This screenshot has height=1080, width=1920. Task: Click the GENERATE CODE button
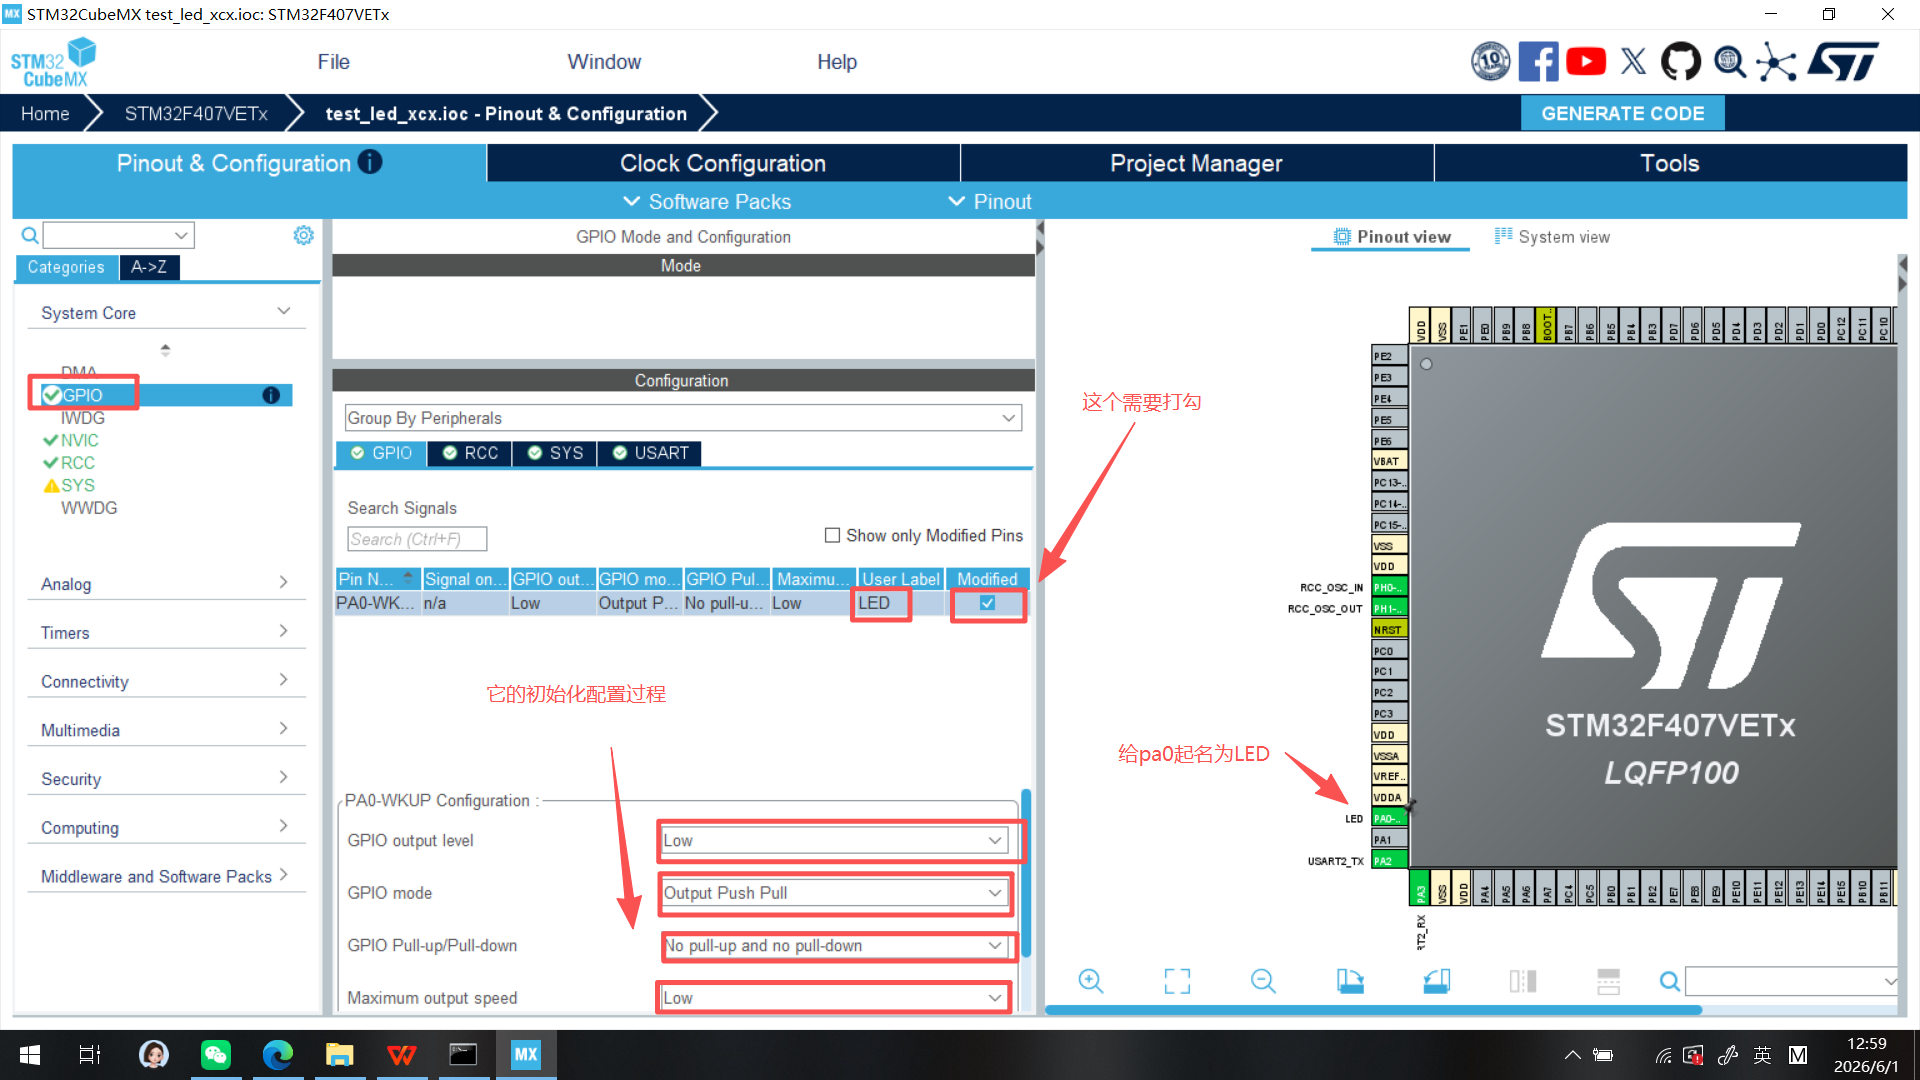coord(1622,113)
